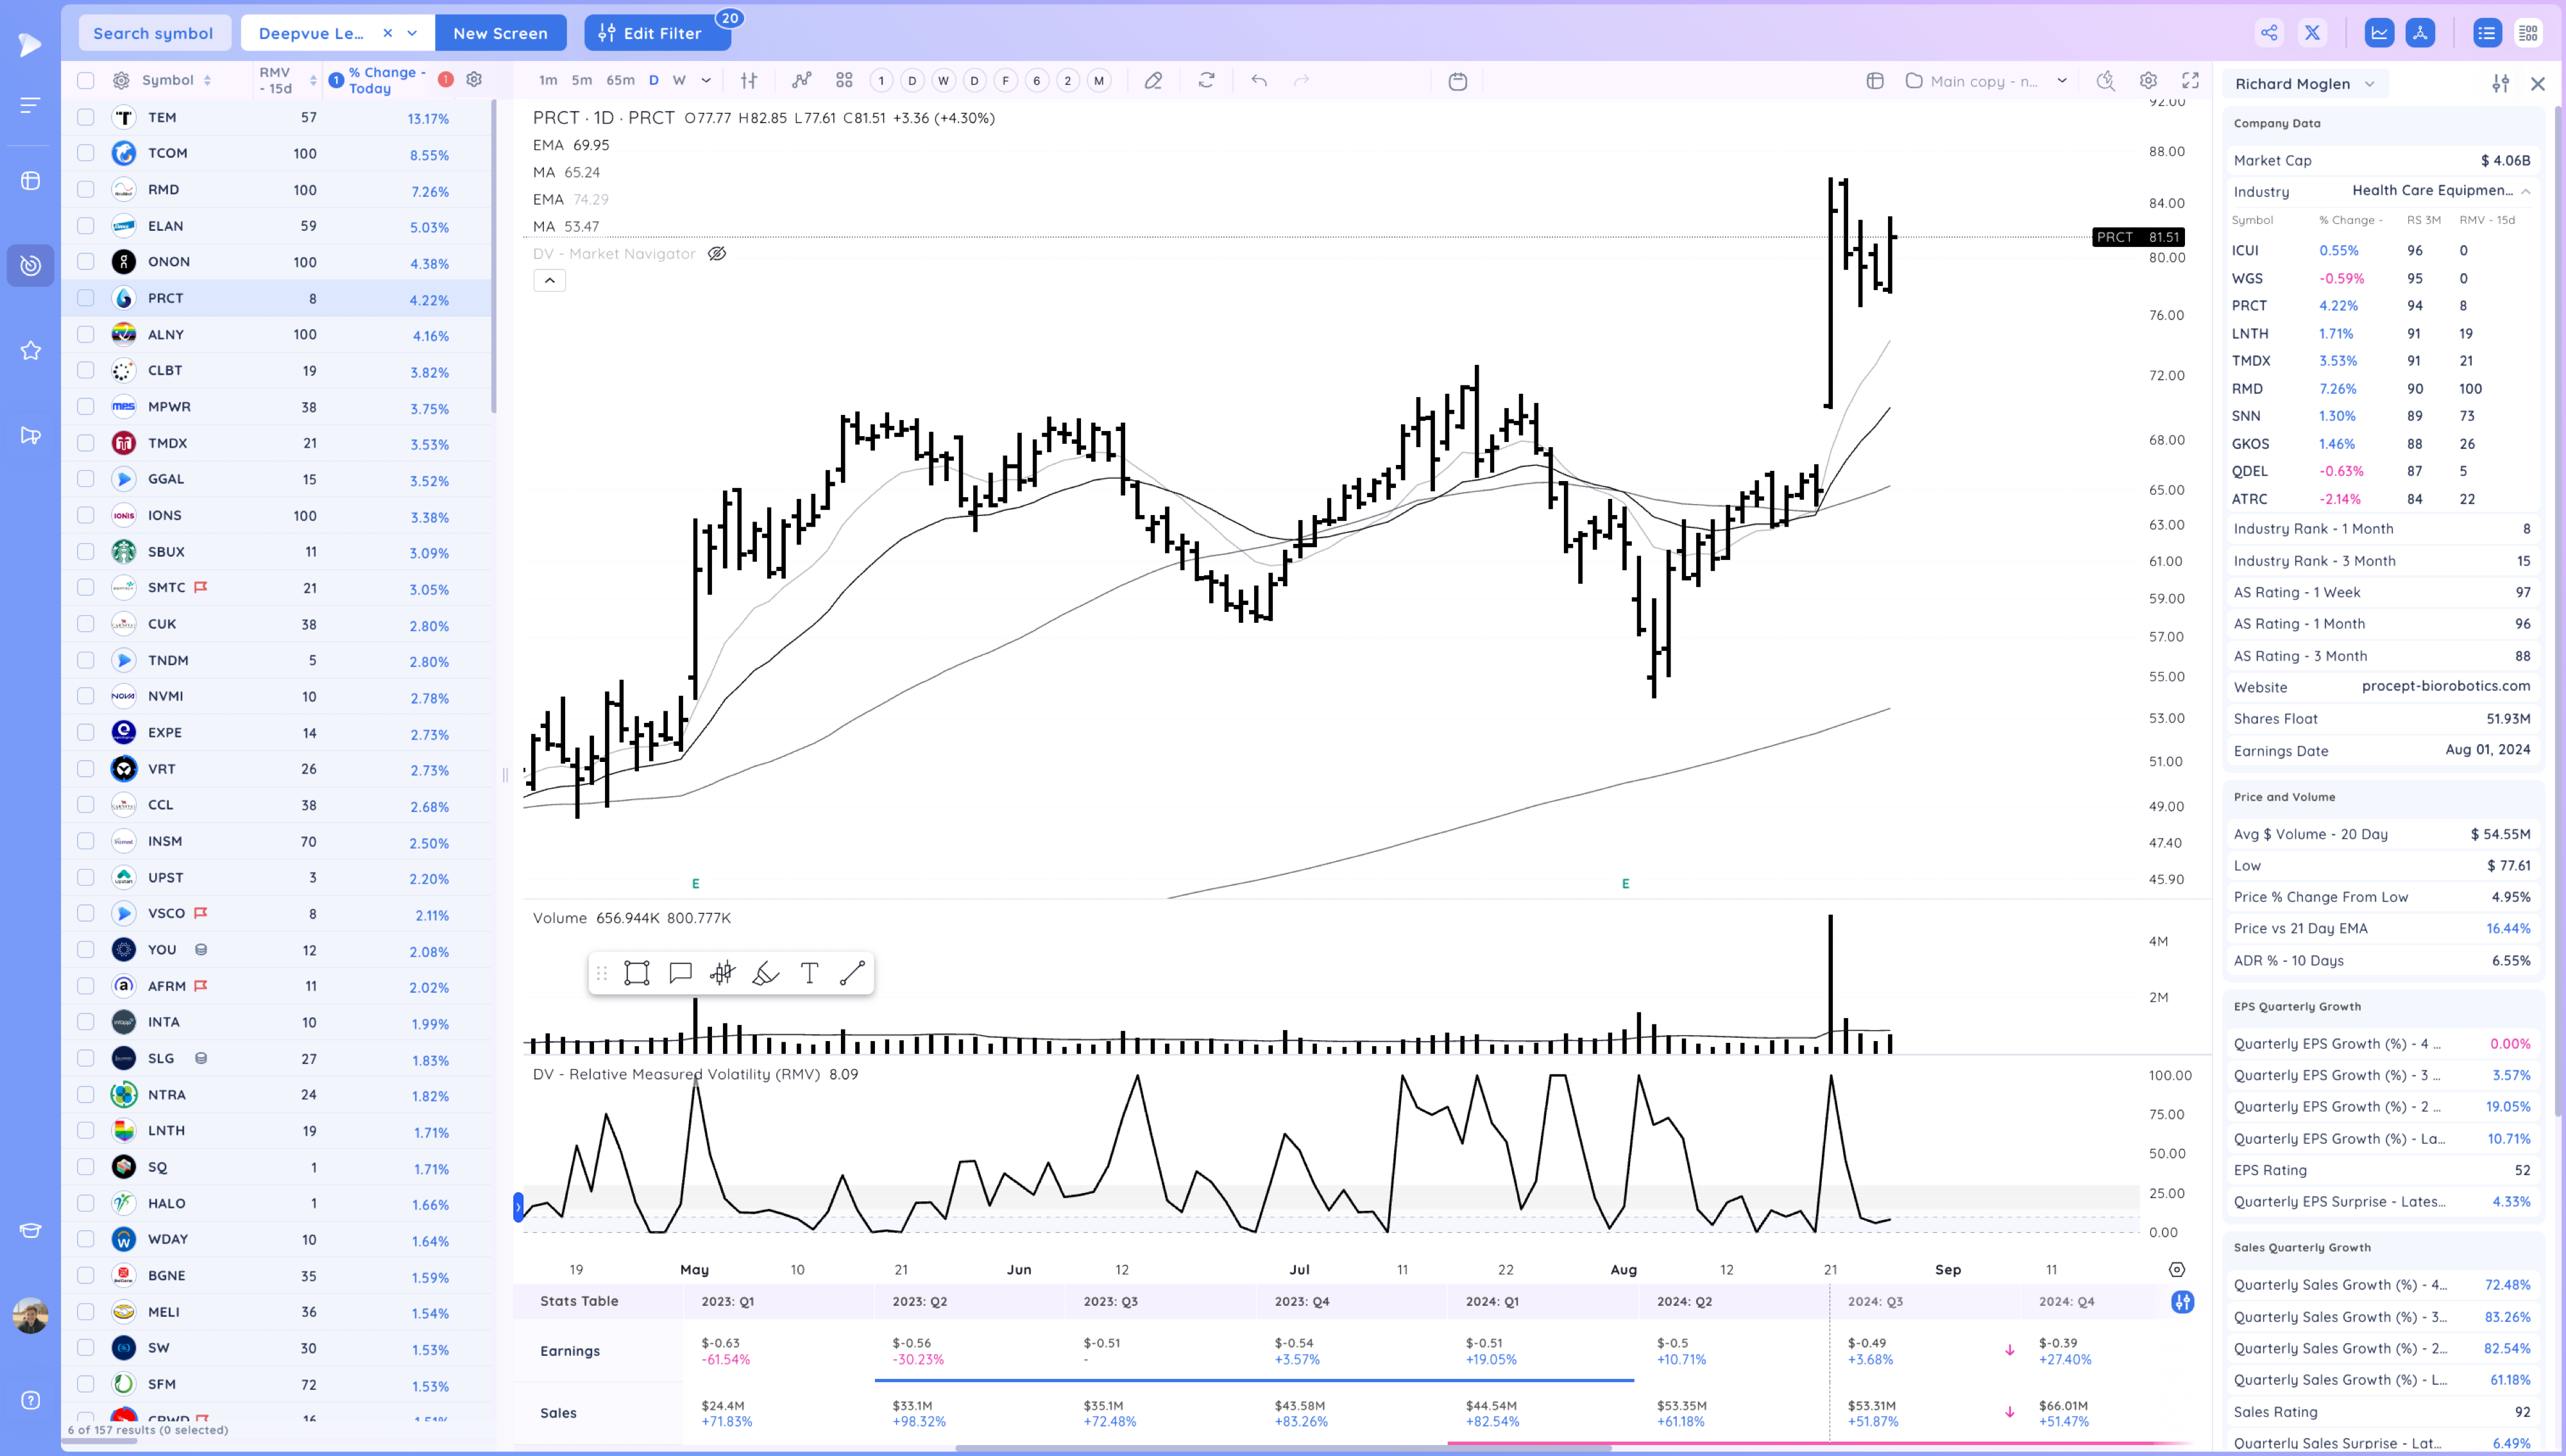The image size is (2566, 1456).
Task: Select the rectangle drawing tool
Action: pyautogui.click(x=636, y=973)
